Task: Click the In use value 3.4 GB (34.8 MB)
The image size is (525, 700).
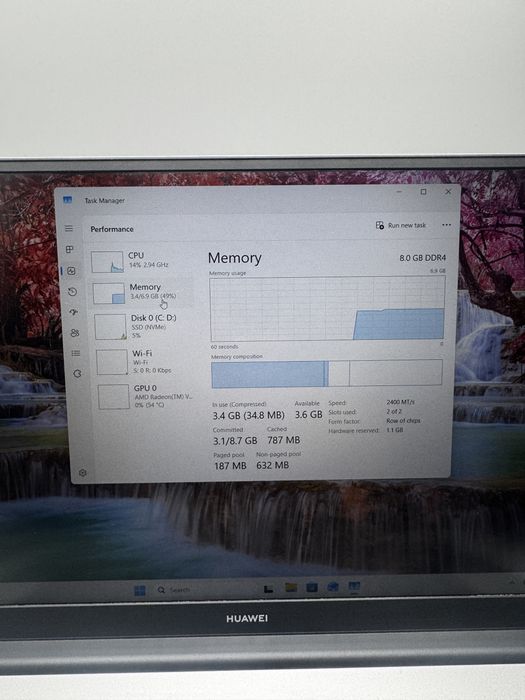Action: 248,416
